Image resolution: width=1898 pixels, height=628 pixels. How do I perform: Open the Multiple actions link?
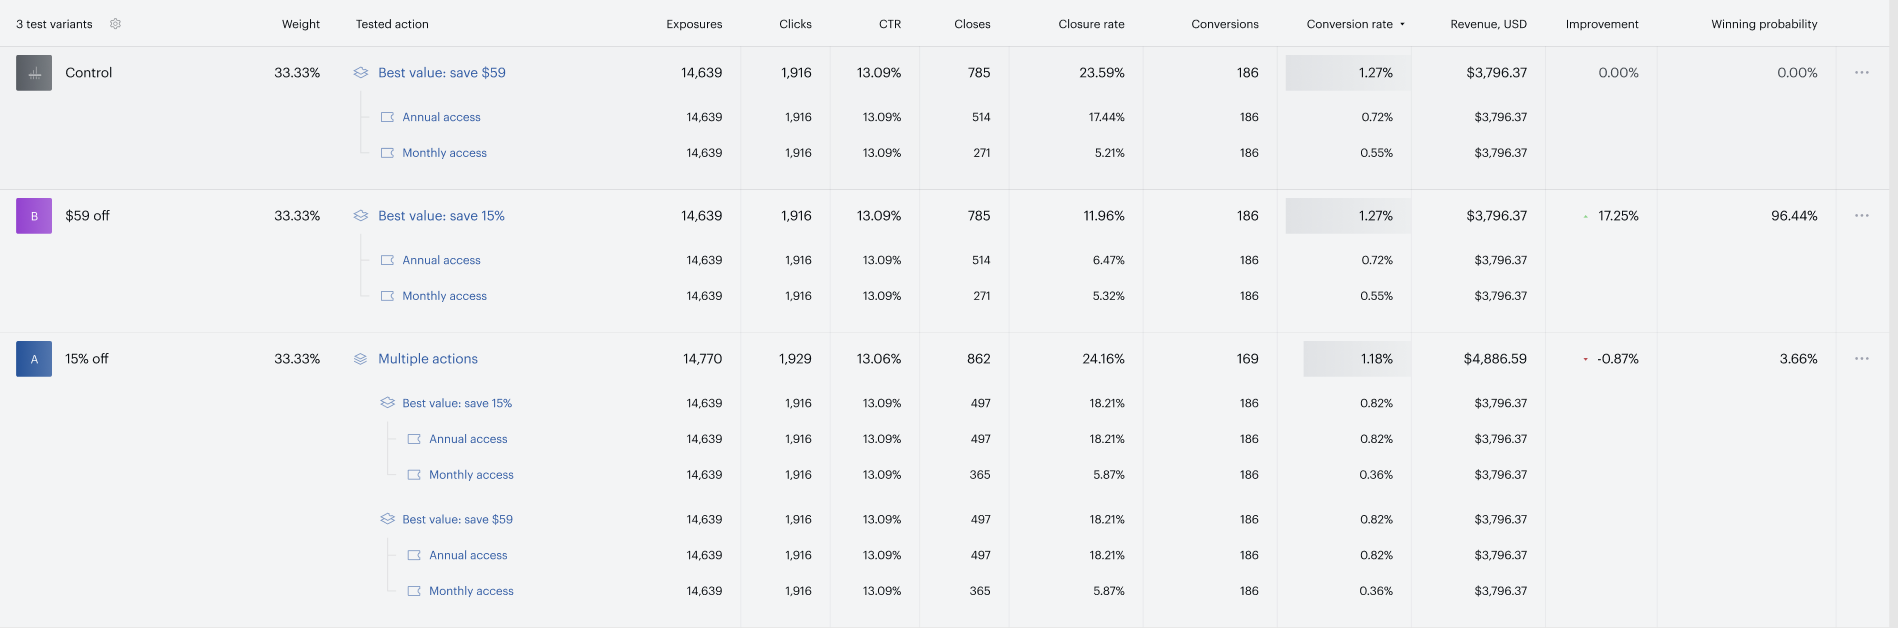[428, 359]
